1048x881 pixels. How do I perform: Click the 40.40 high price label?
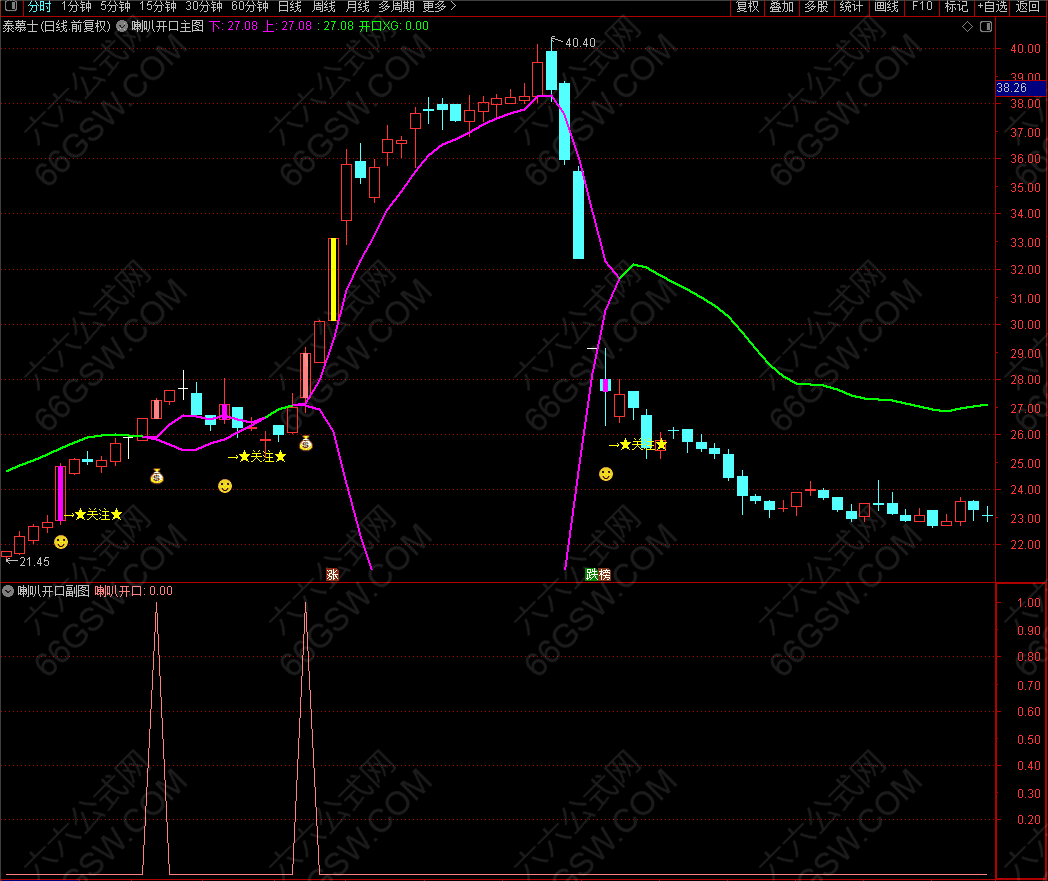580,43
